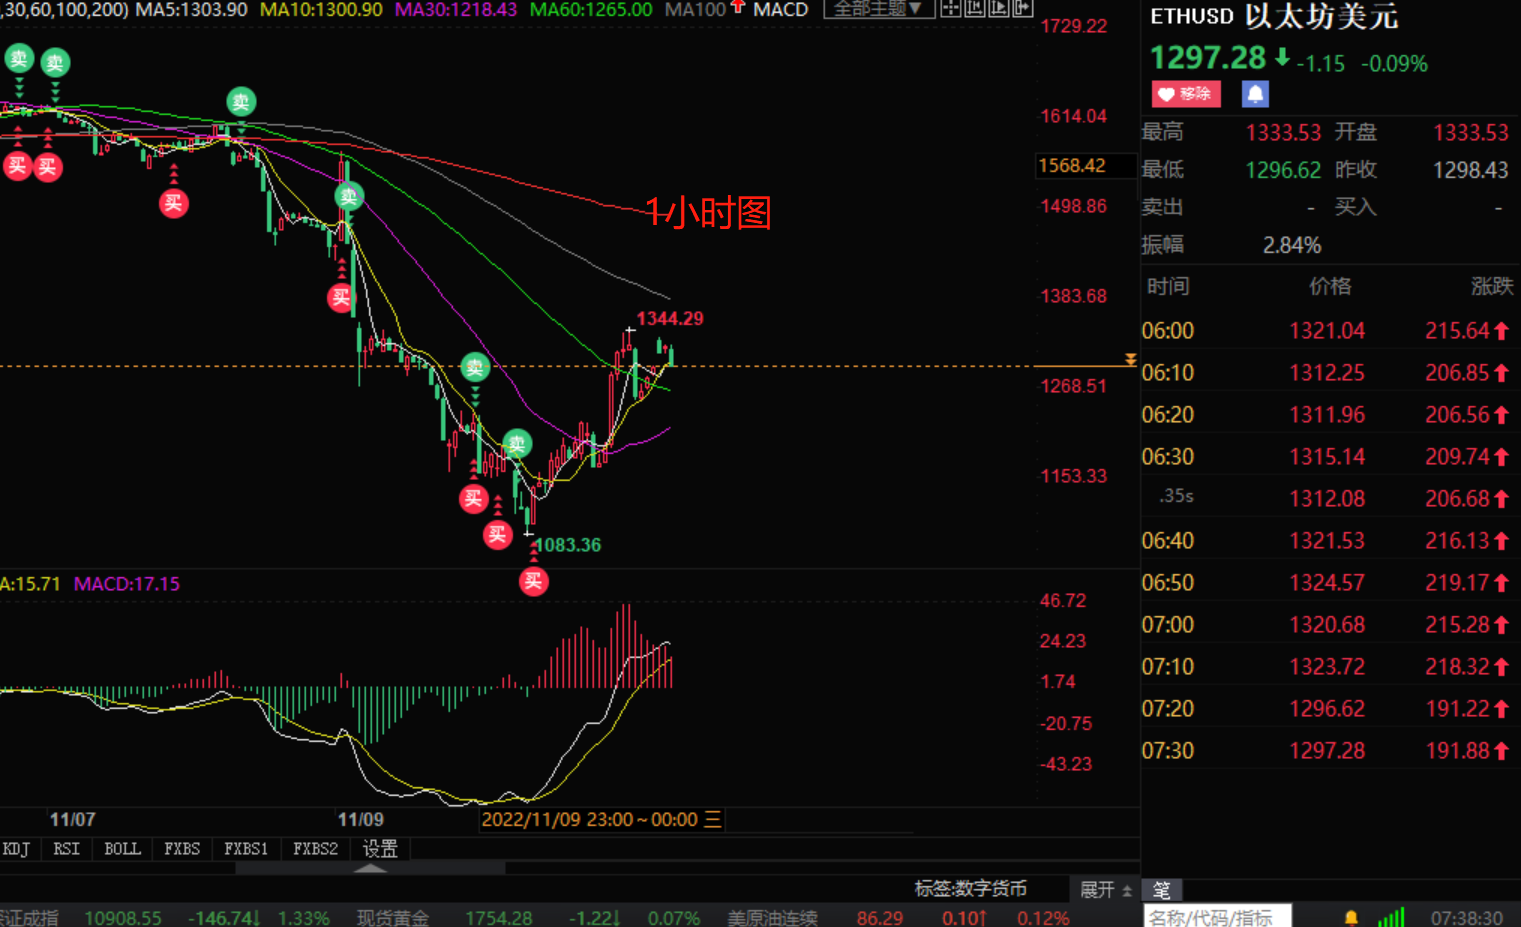Click the yellow notification bell in status bar
Screen dimensions: 1521x927
(x=1351, y=917)
